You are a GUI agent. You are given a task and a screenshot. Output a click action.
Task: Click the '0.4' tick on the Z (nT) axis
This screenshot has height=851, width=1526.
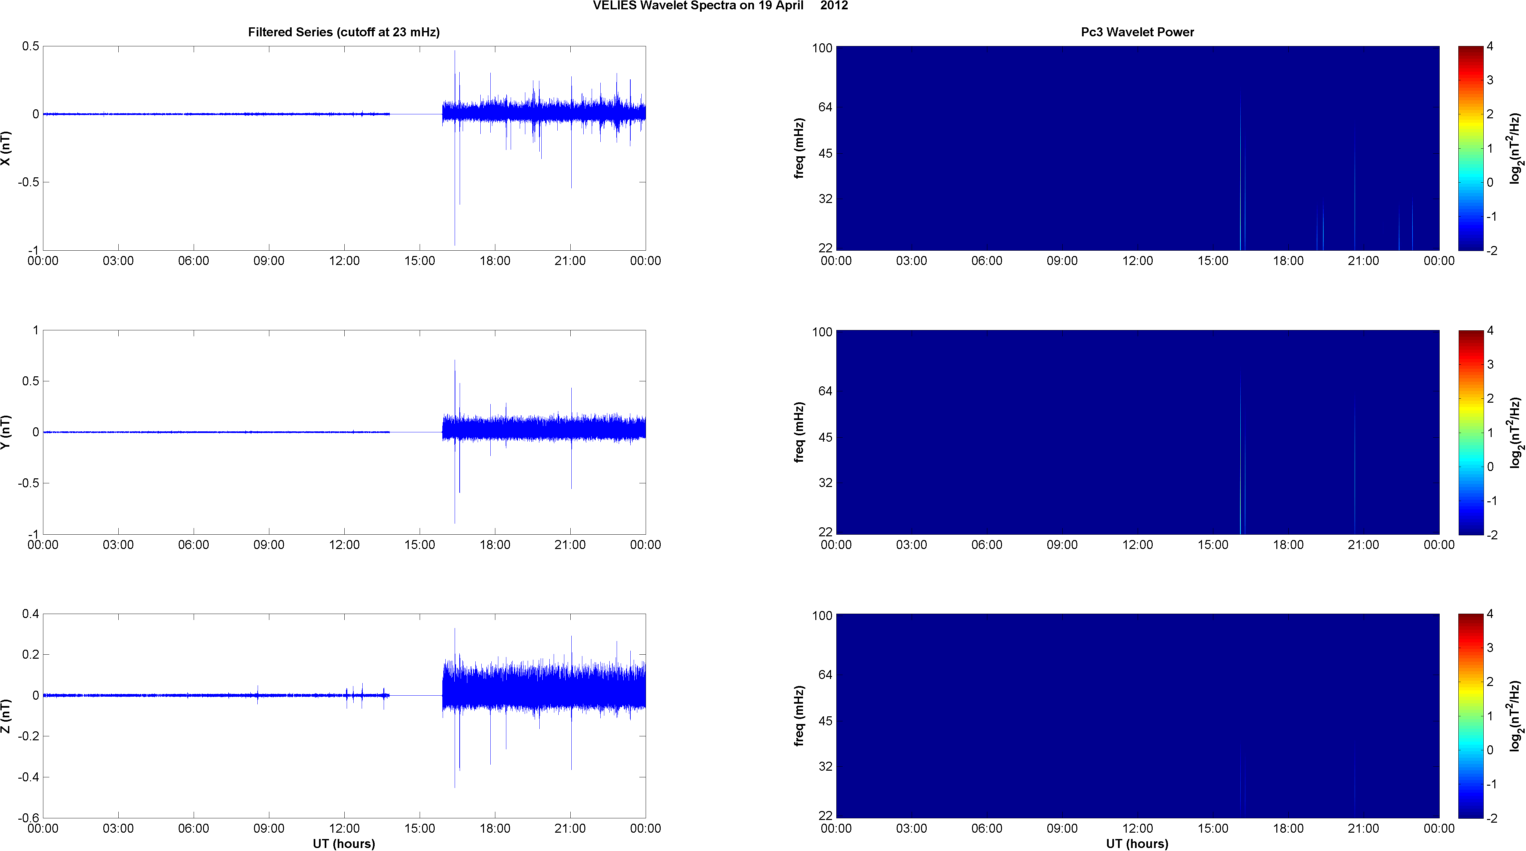30,614
